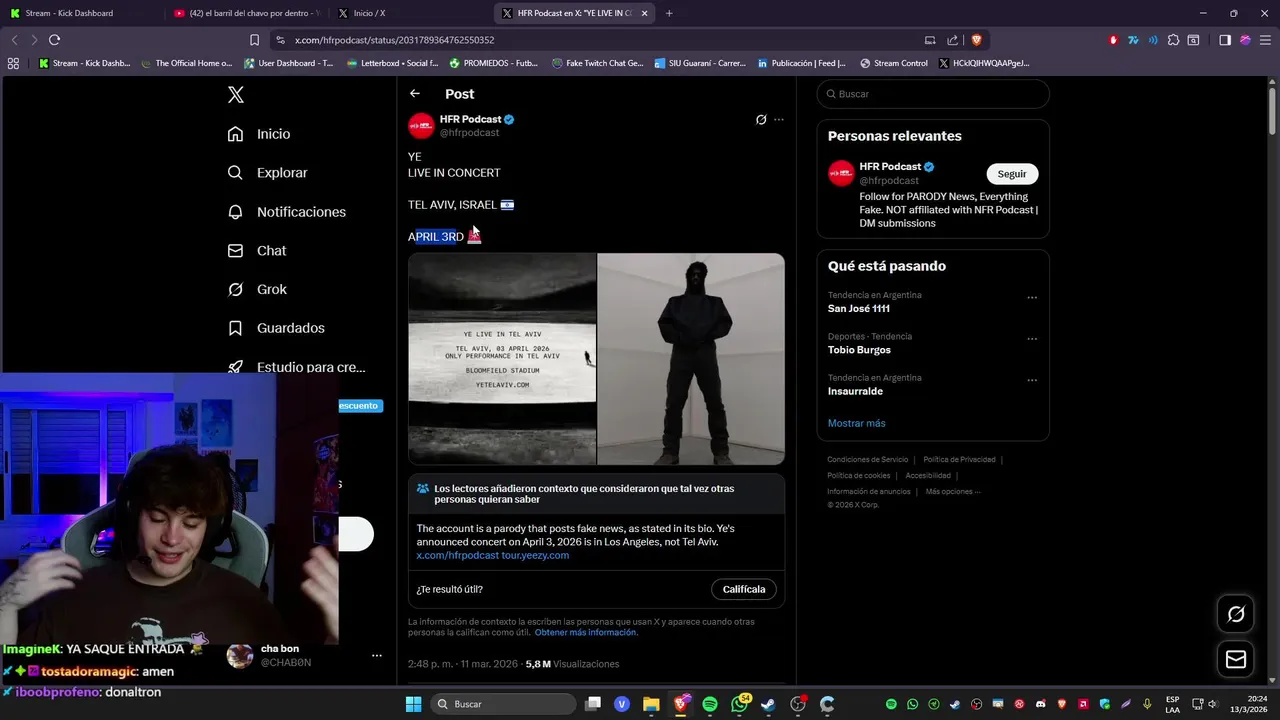This screenshot has height=720, width=1280.
Task: Click the volume speaker icon in the tray
Action: [1212, 704]
